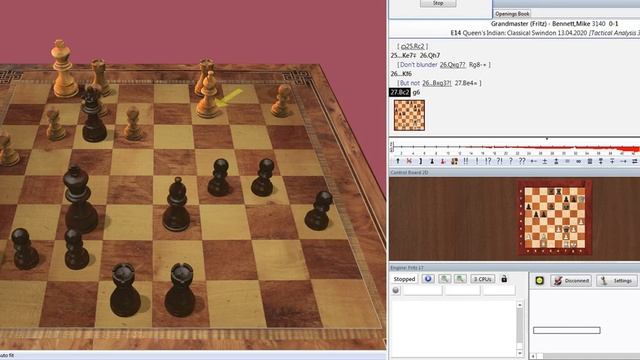
Task: Annotate with !! brilliant move symbol
Action: click(x=466, y=161)
